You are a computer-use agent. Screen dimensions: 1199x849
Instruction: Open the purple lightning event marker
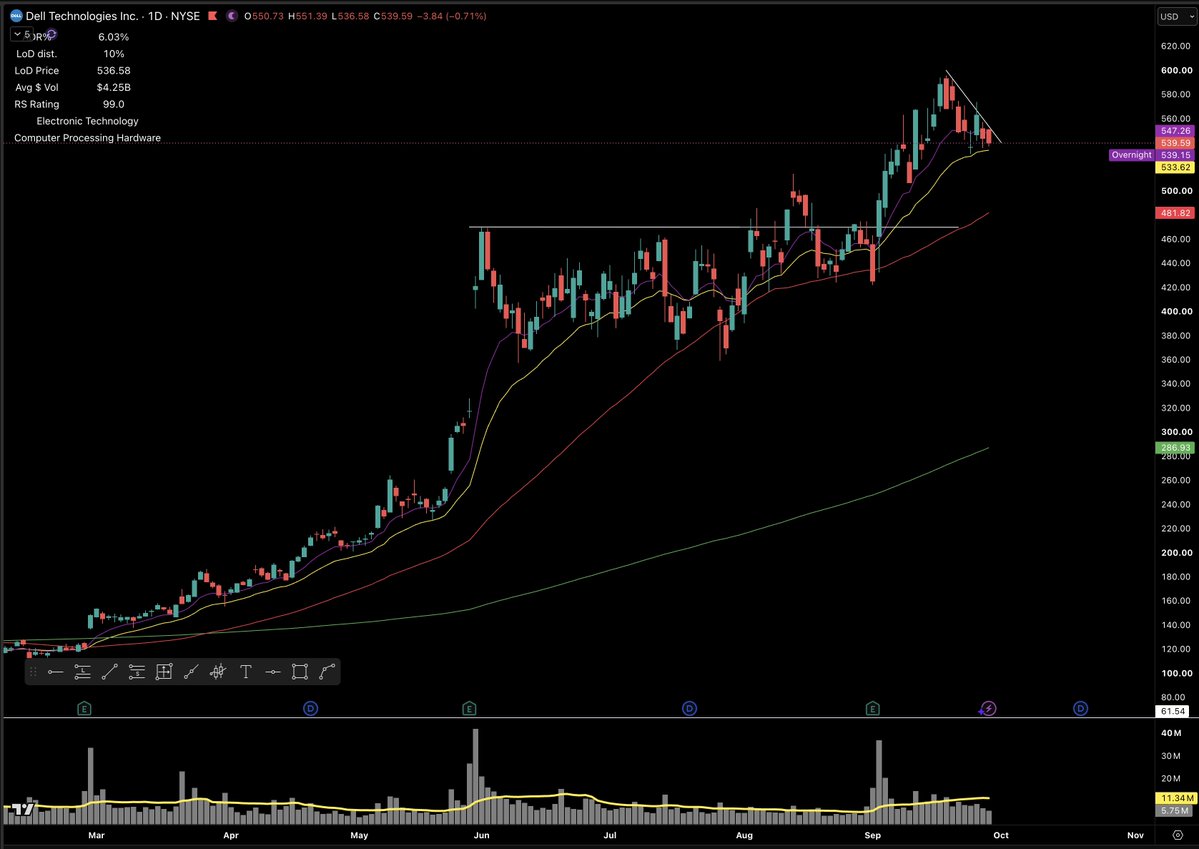point(988,709)
